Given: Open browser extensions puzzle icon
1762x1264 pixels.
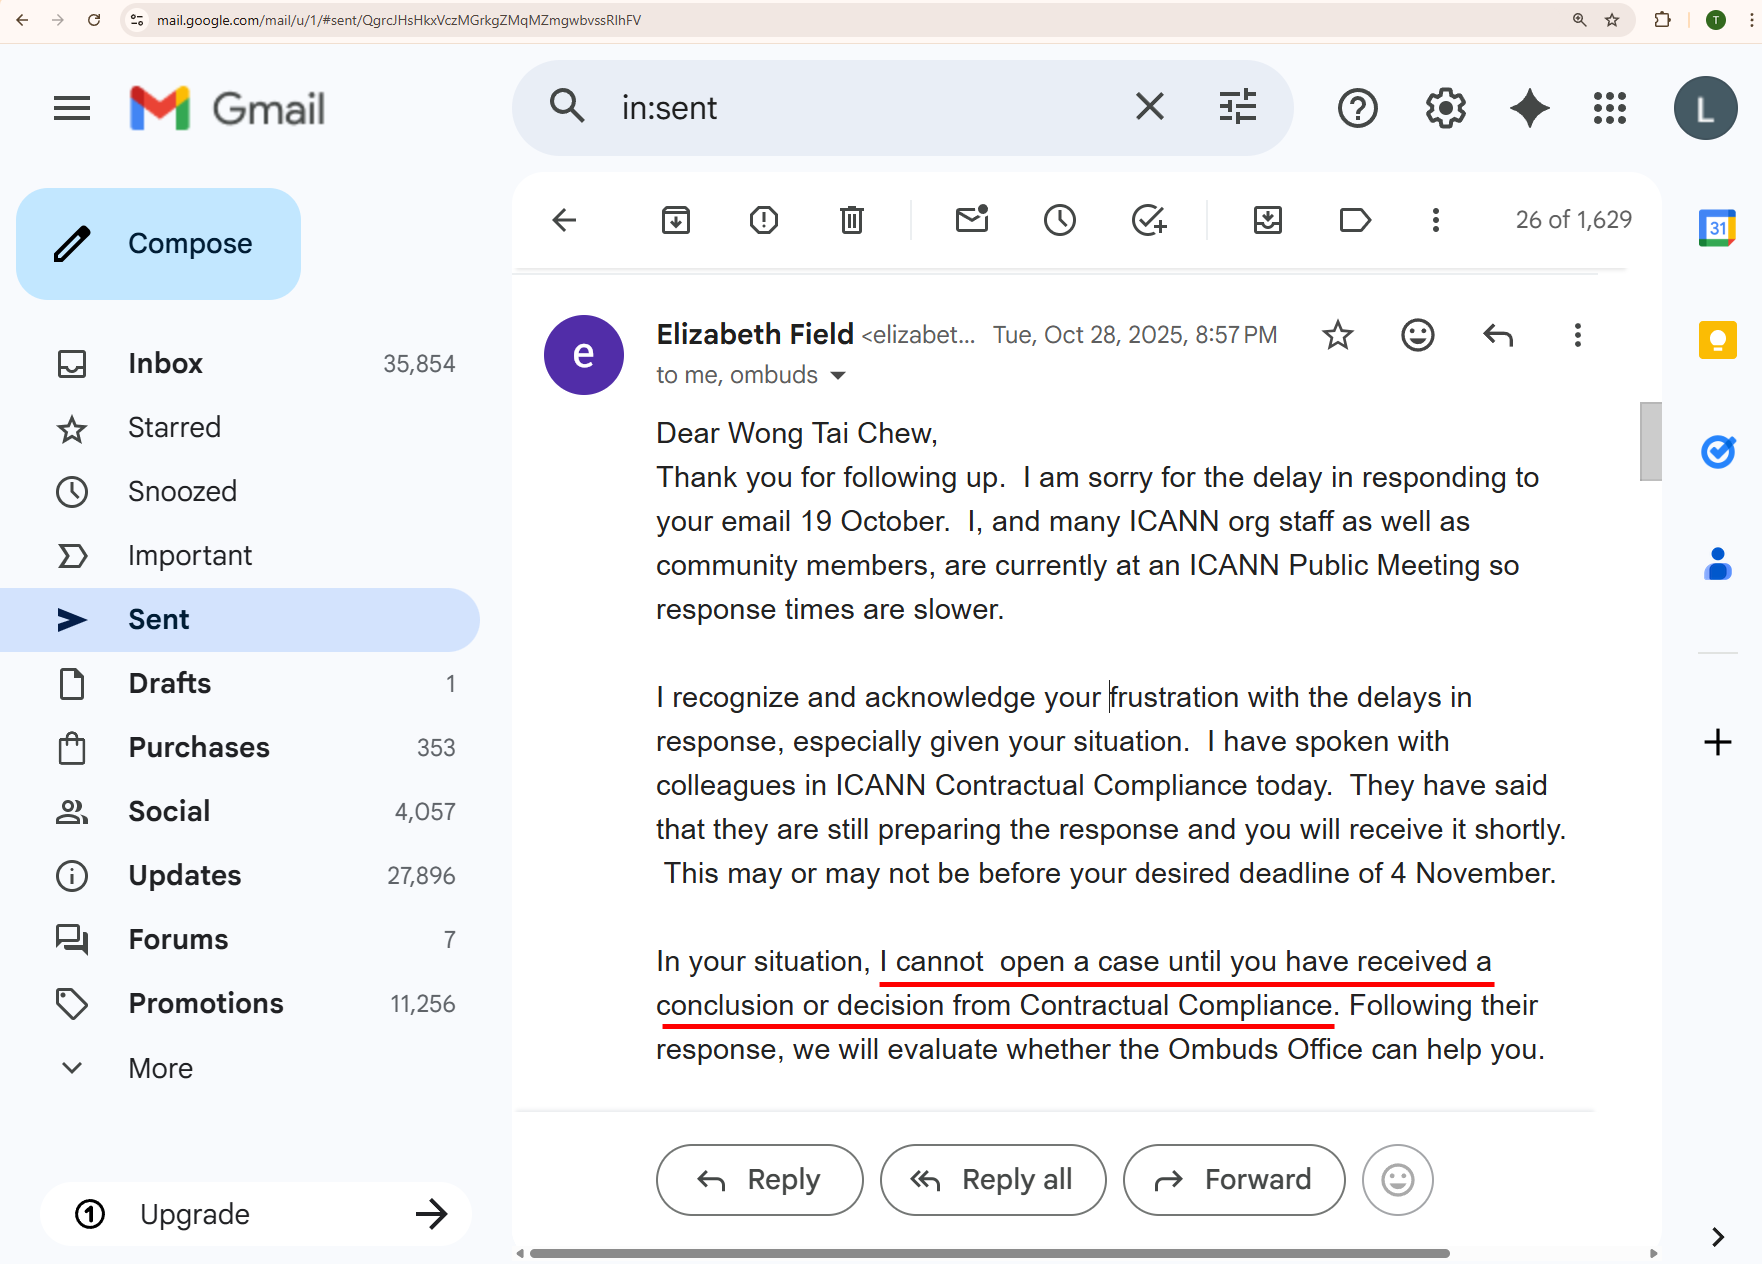Looking at the screenshot, I should 1663,20.
